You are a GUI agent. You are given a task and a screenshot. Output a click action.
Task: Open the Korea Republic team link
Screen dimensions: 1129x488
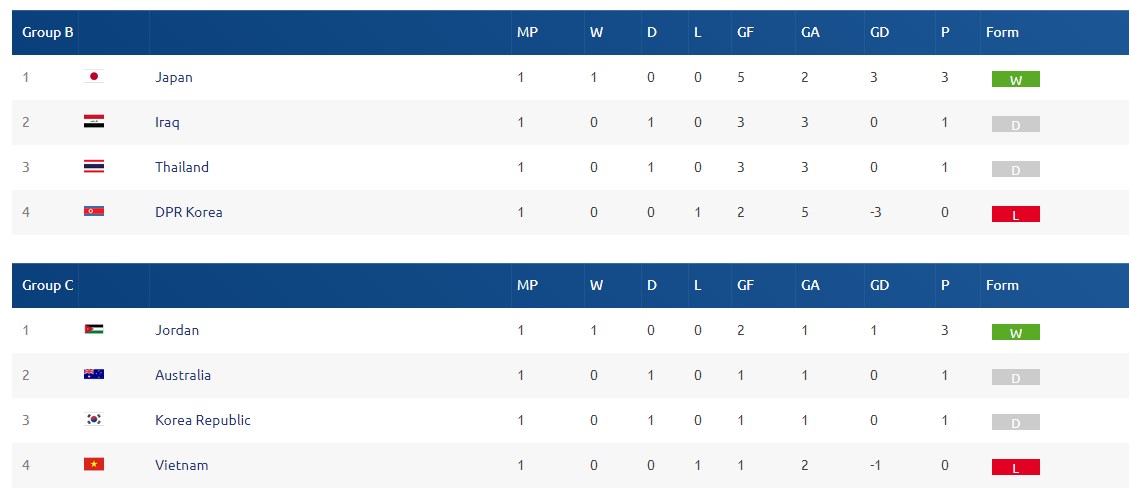click(202, 420)
